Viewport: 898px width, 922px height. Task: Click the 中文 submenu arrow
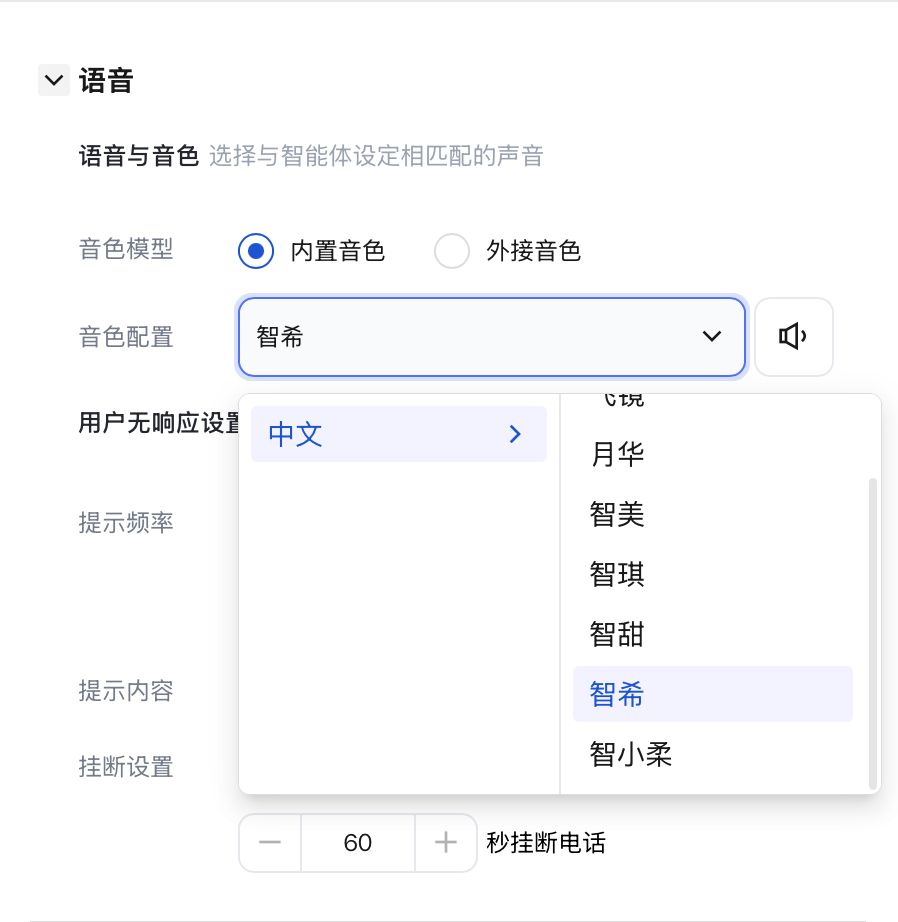coord(515,434)
